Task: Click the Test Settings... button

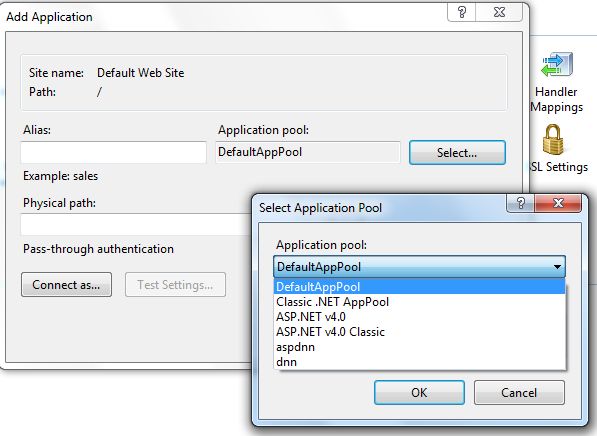Action: pos(175,284)
